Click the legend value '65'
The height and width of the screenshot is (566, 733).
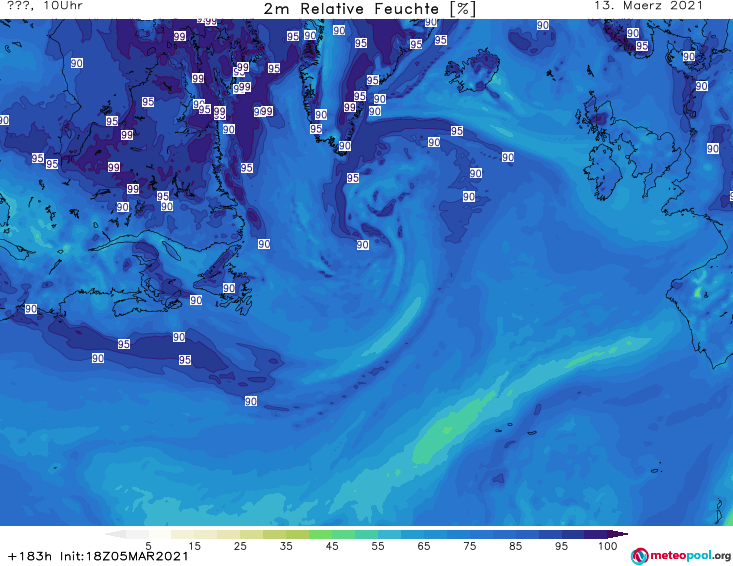(424, 546)
